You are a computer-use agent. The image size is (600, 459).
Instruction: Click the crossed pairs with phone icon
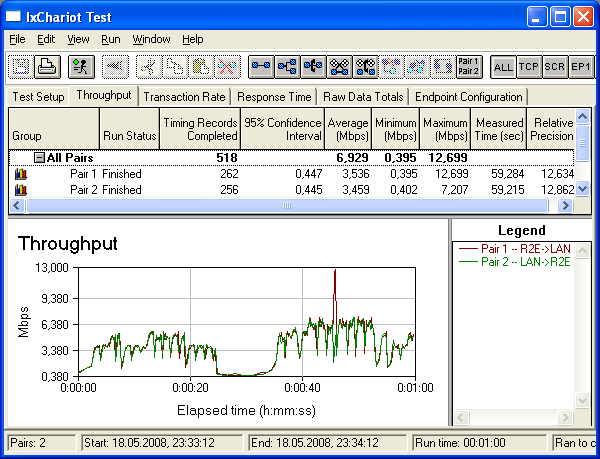tap(365, 67)
